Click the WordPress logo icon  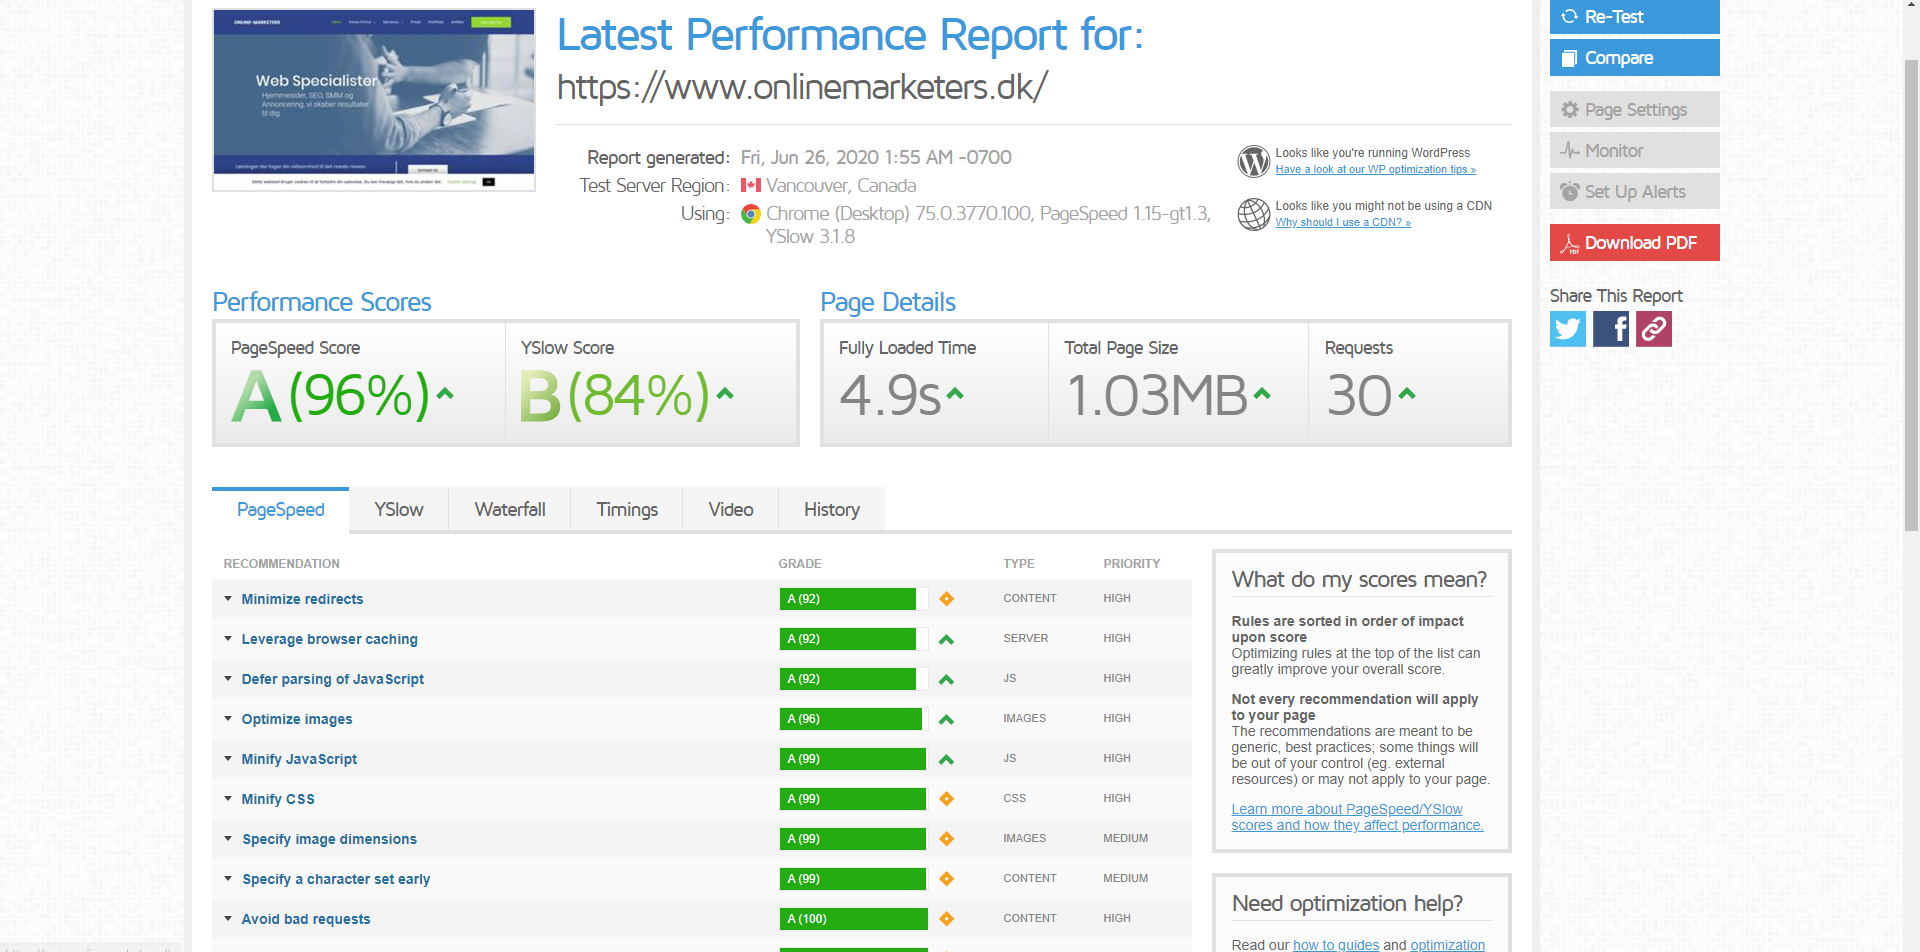1253,161
